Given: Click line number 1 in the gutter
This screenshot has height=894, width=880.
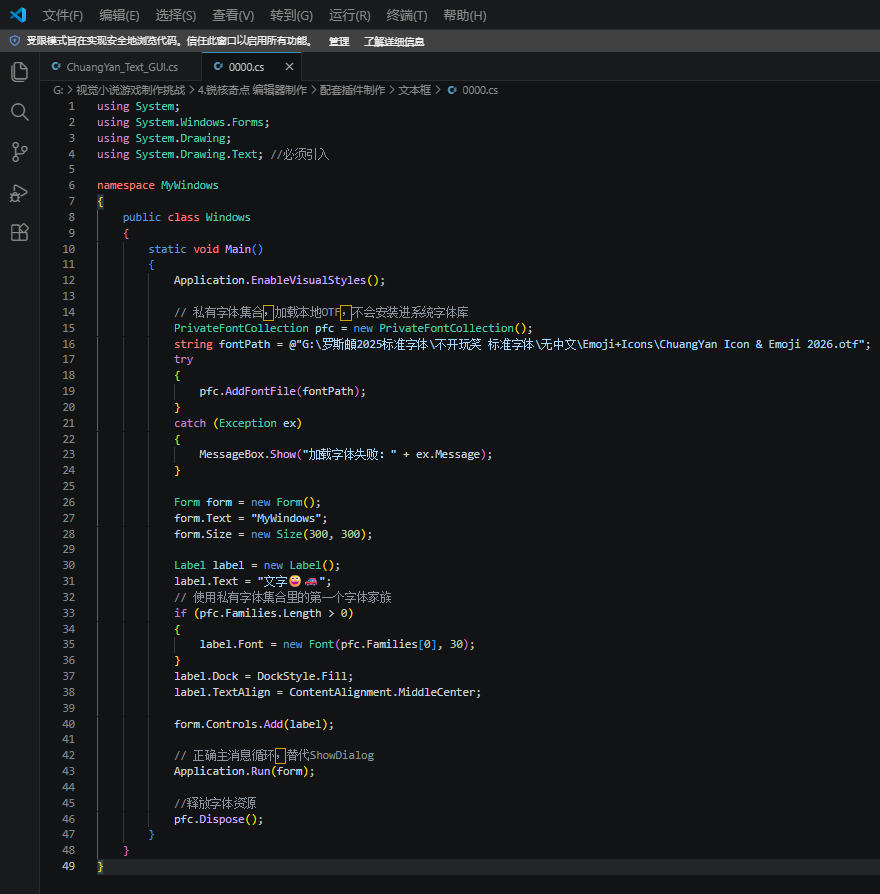Looking at the screenshot, I should click(71, 106).
